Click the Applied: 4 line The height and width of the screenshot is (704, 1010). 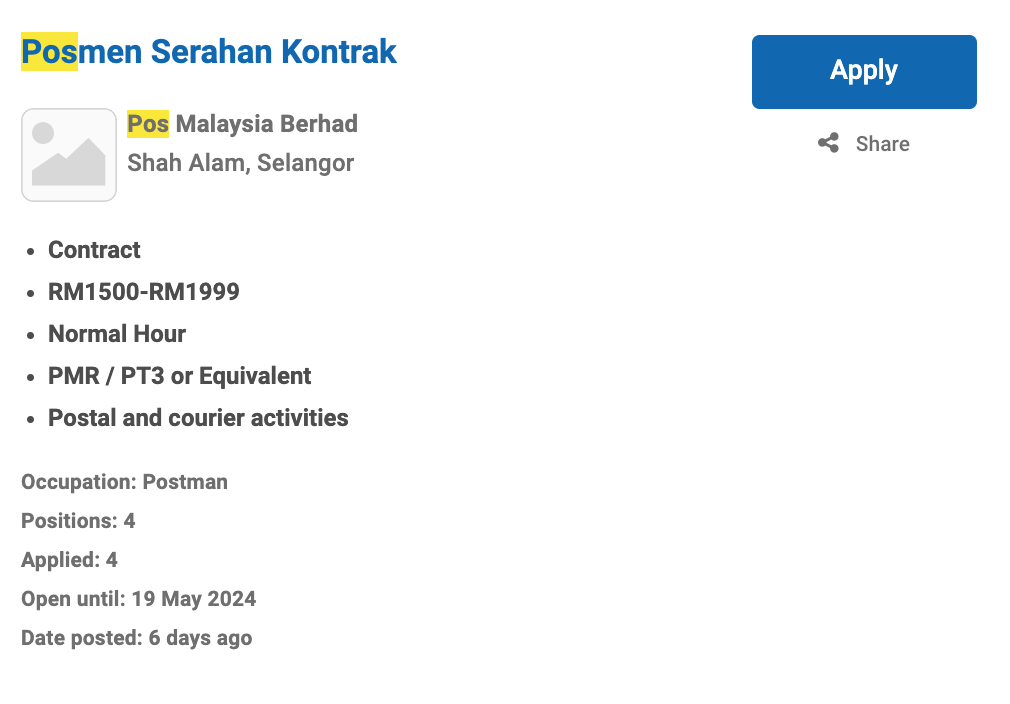(x=70, y=560)
